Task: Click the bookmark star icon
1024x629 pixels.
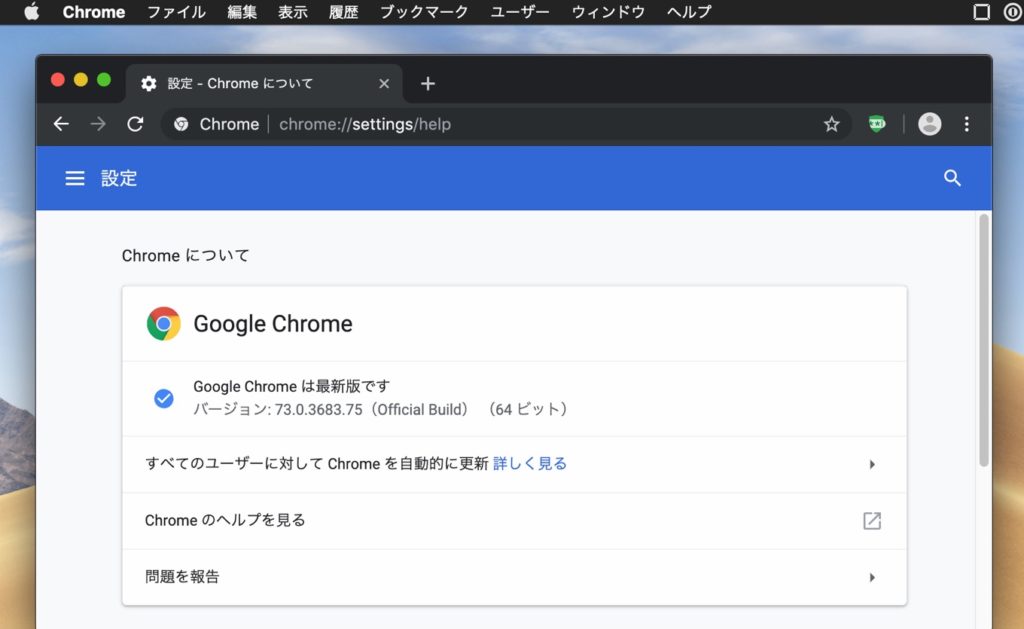Action: [831, 124]
